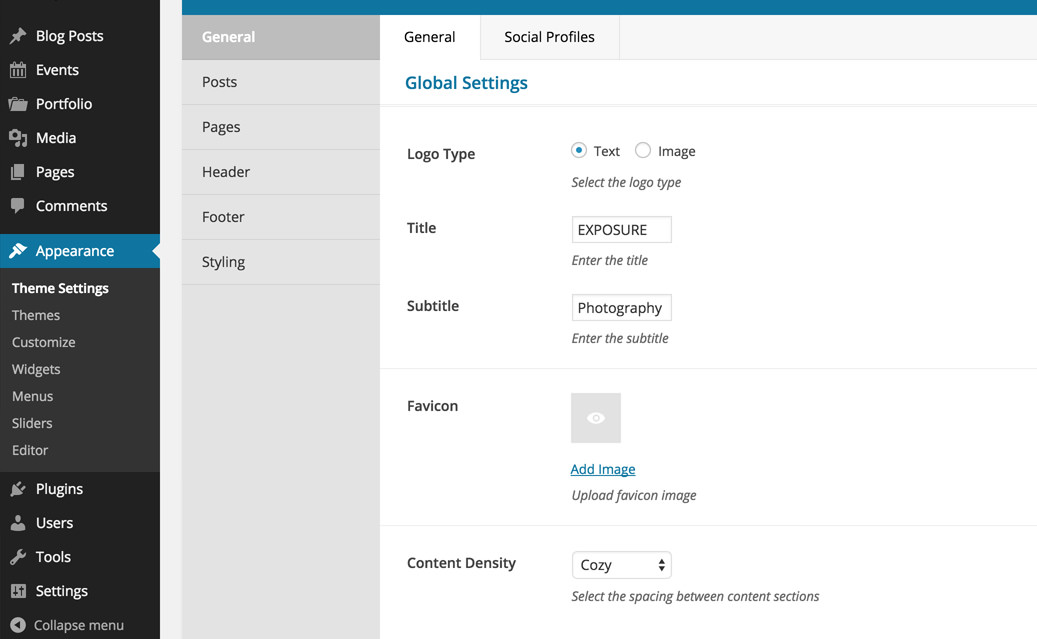Image resolution: width=1037 pixels, height=639 pixels.
Task: Open Customize under Appearance
Action: click(44, 343)
